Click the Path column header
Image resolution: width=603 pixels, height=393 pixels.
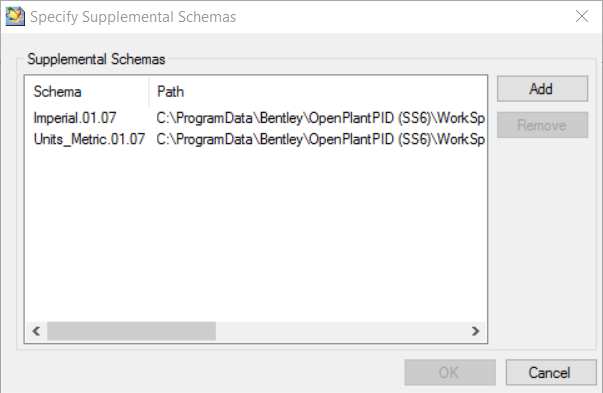[x=318, y=92]
